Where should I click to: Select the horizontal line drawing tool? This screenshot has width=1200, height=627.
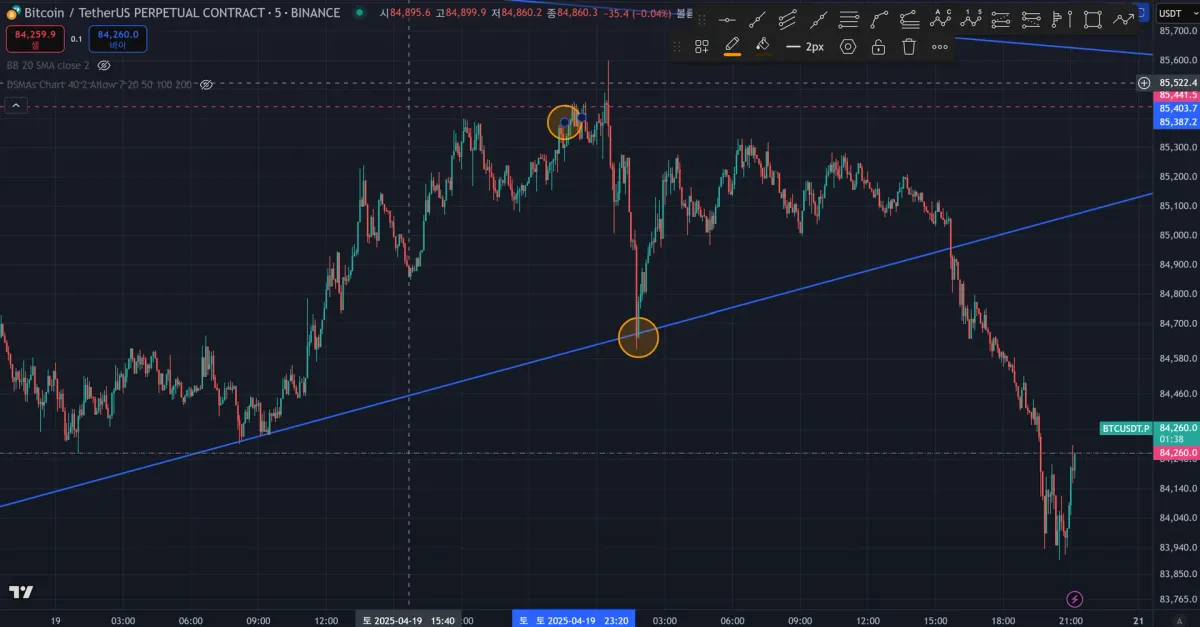(x=728, y=19)
